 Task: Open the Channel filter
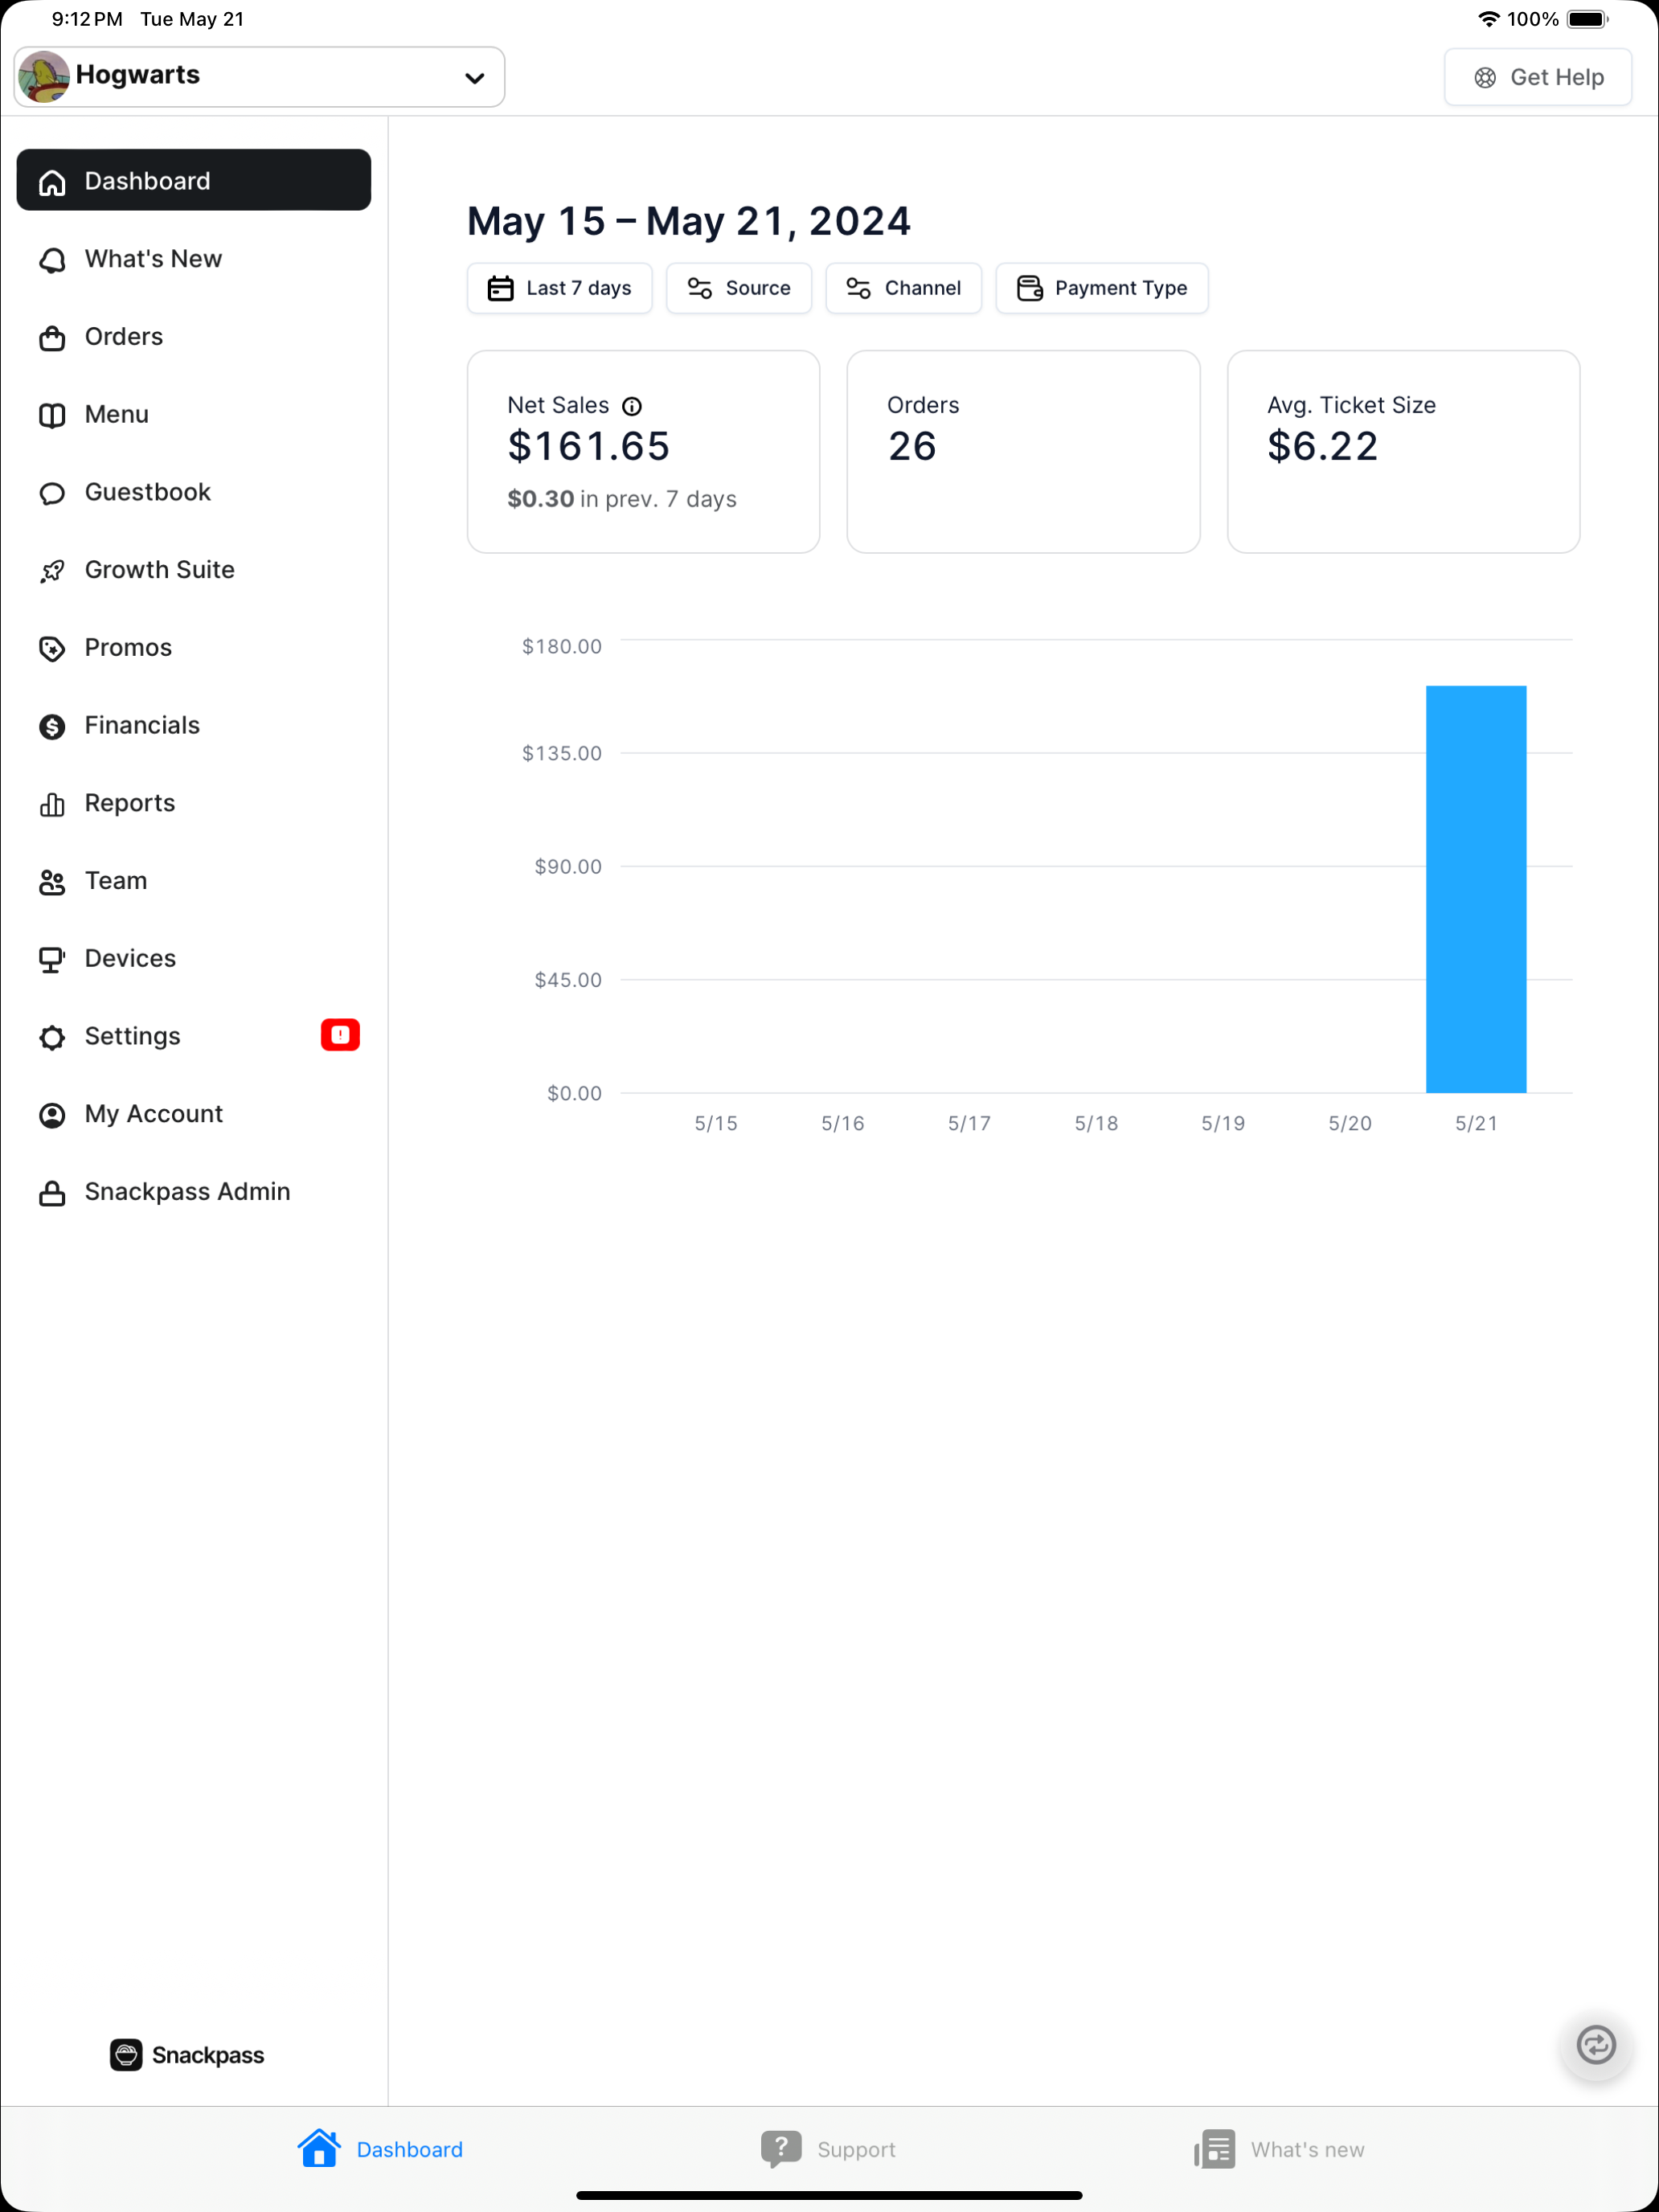[x=903, y=288]
